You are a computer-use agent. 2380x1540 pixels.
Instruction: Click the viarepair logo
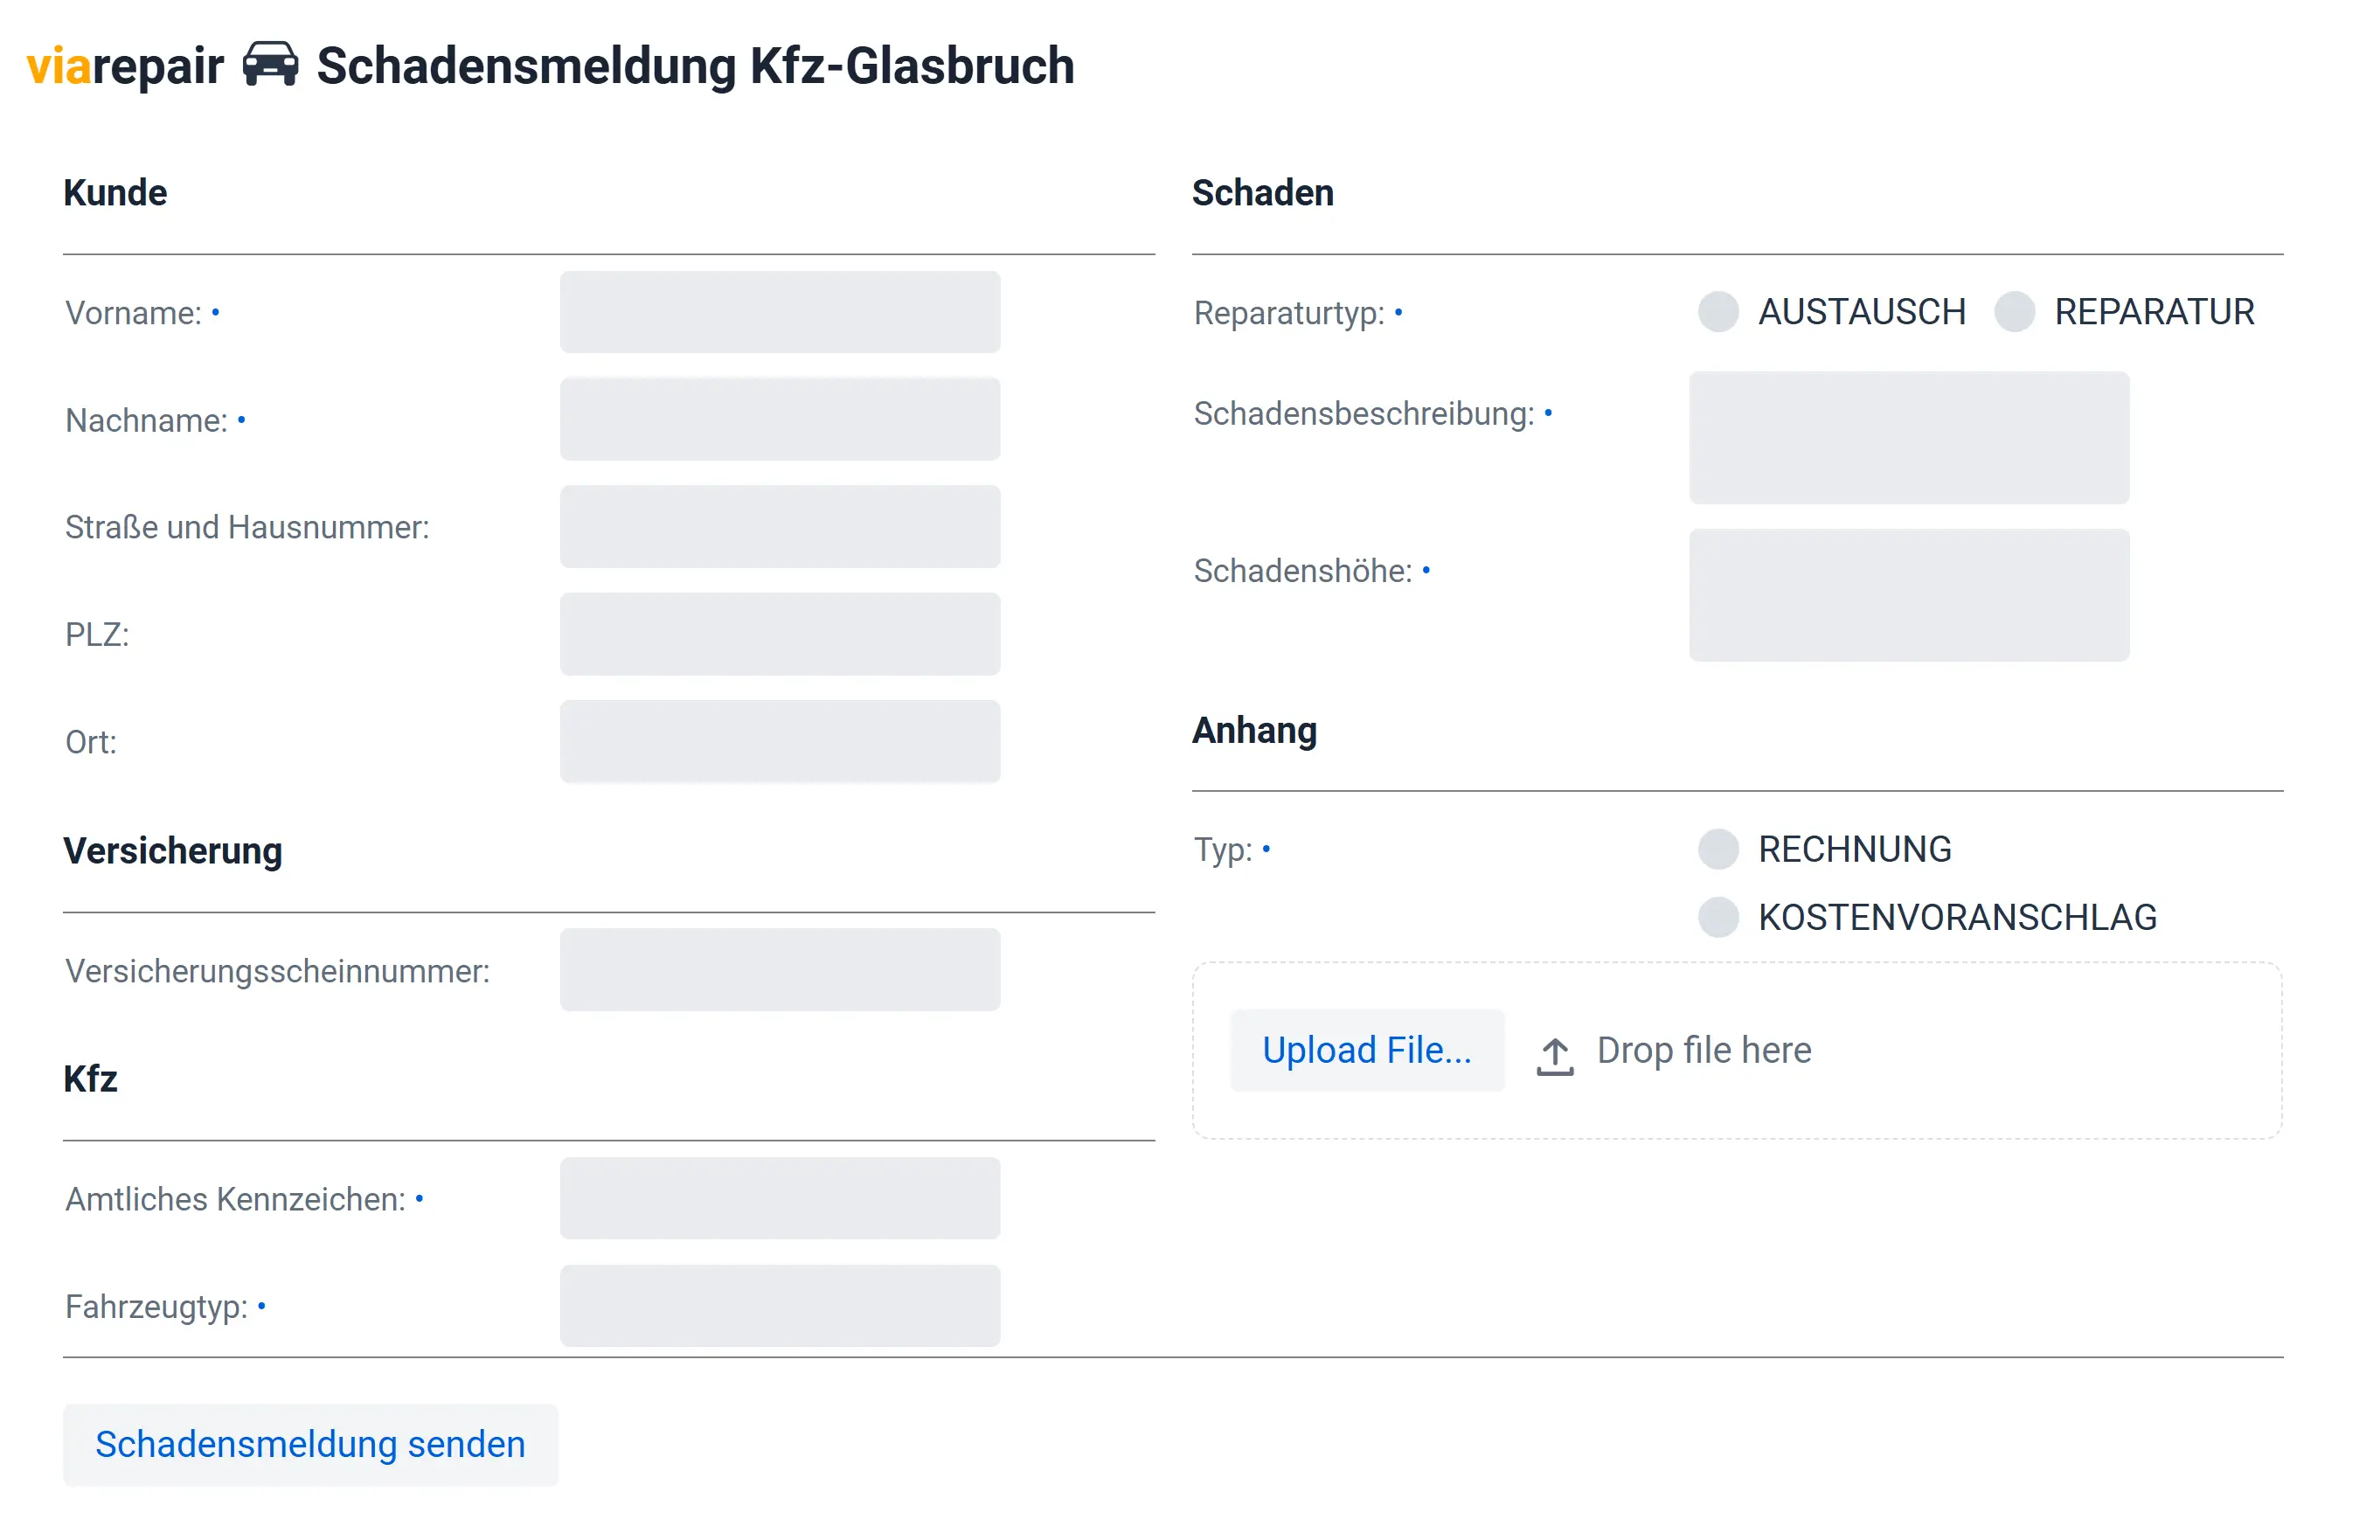pos(125,66)
